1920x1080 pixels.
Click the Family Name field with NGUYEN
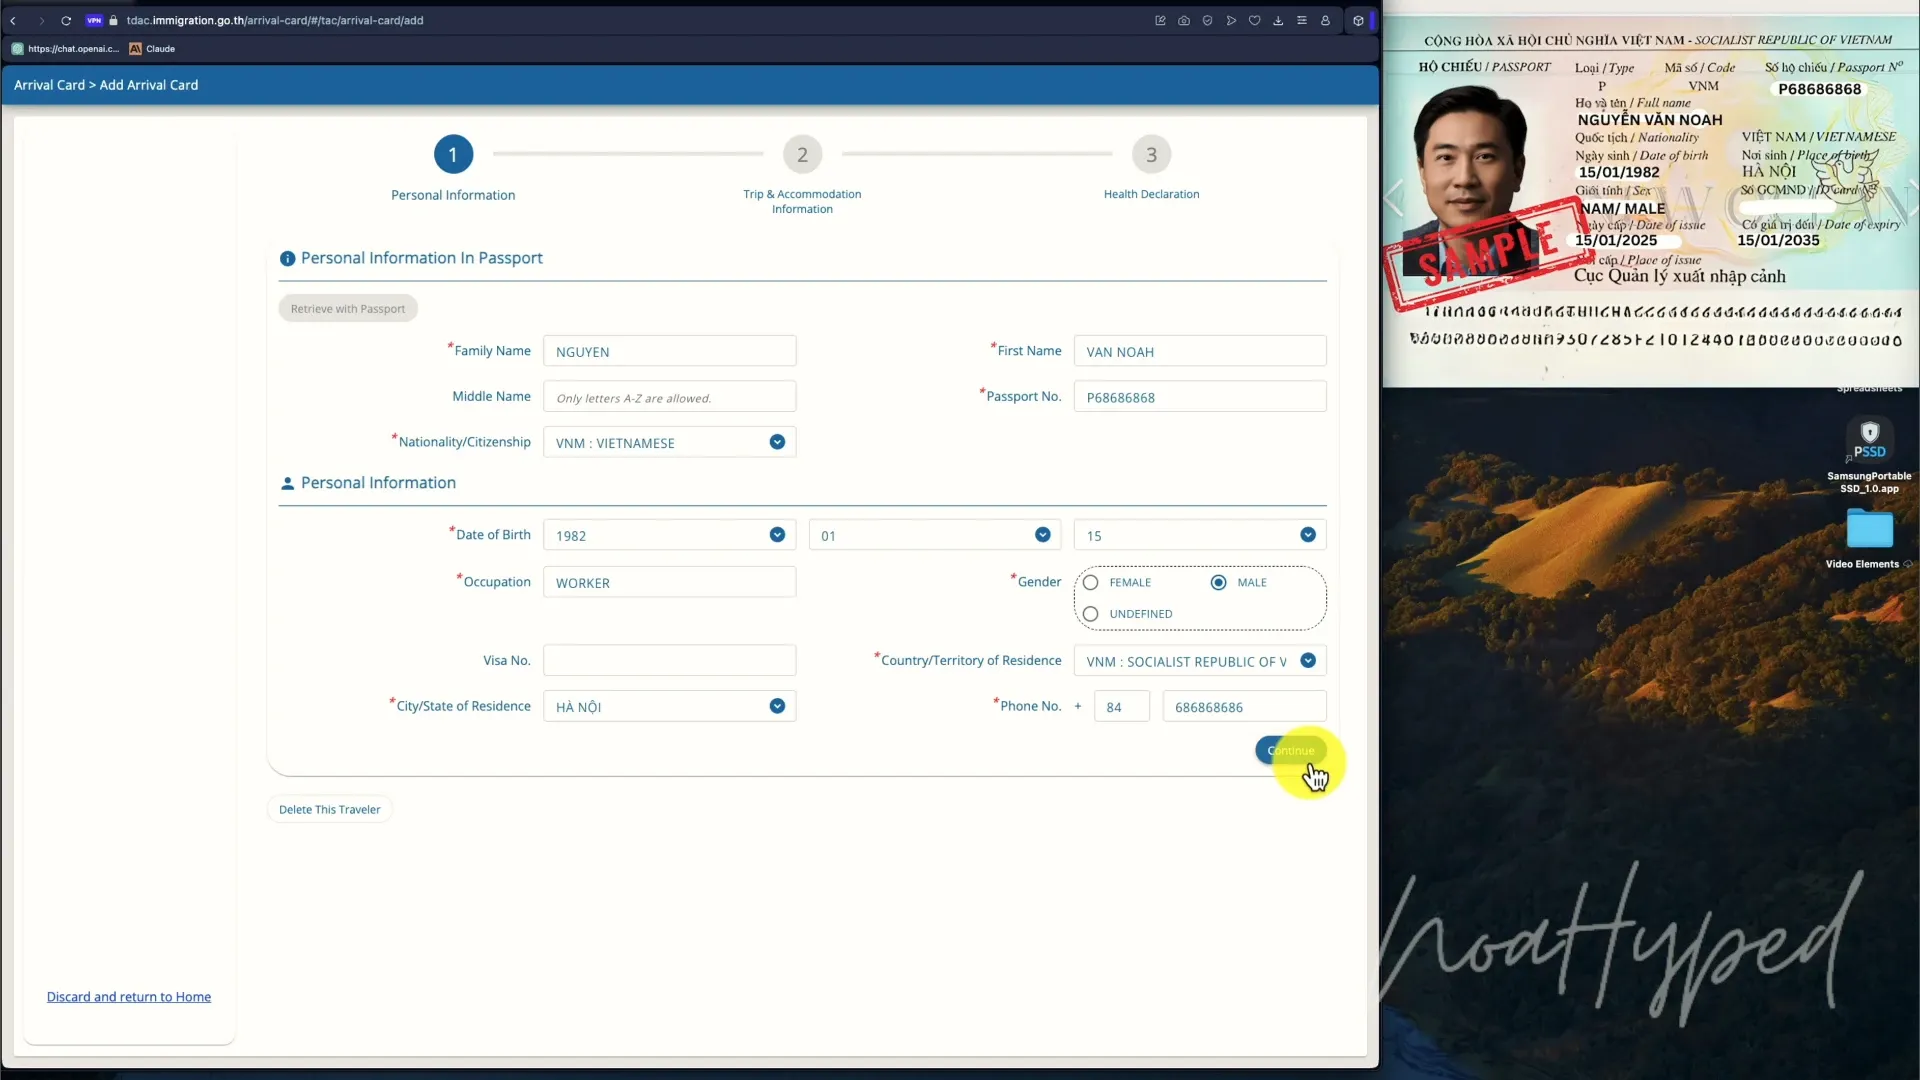(670, 351)
